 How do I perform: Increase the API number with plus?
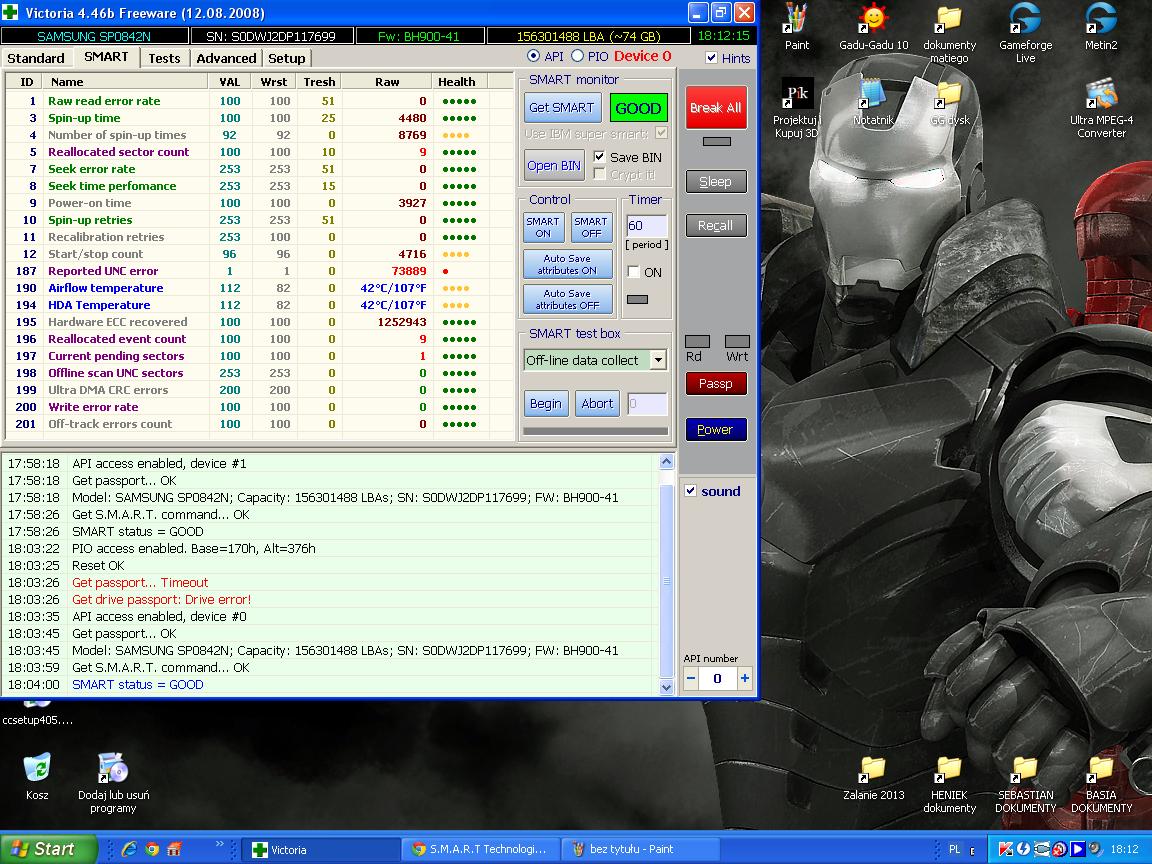pos(744,678)
